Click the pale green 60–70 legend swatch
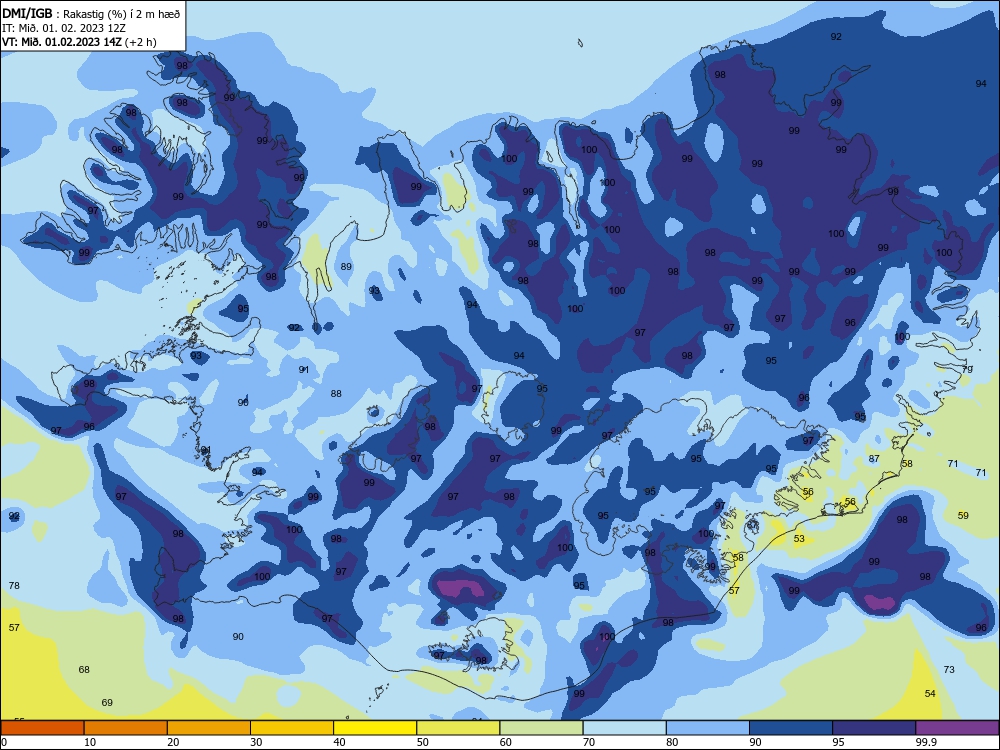 541,728
